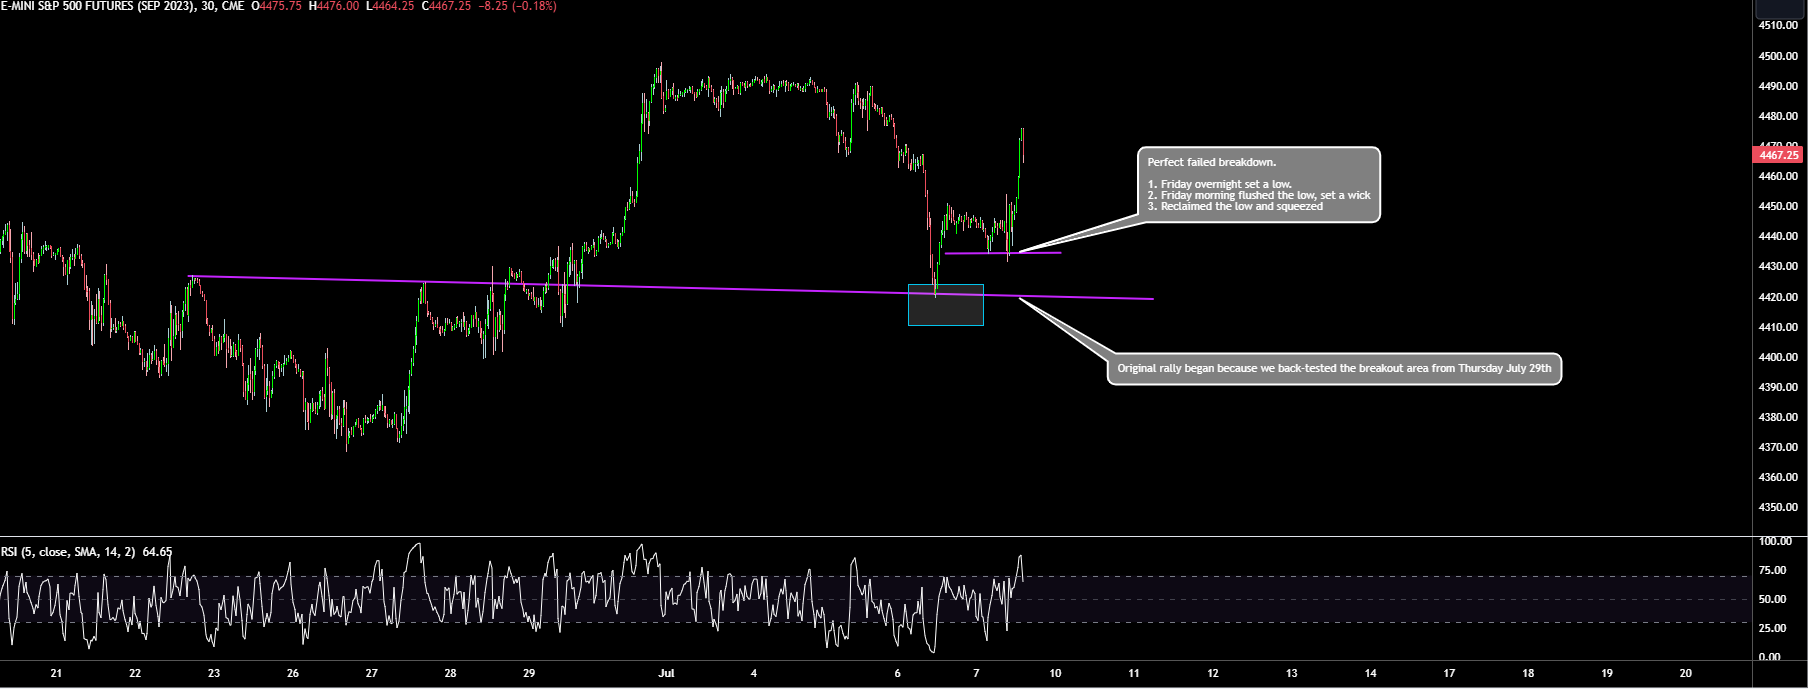The image size is (1808, 689).
Task: Click the RSI scale label 0.00
Action: click(1769, 657)
